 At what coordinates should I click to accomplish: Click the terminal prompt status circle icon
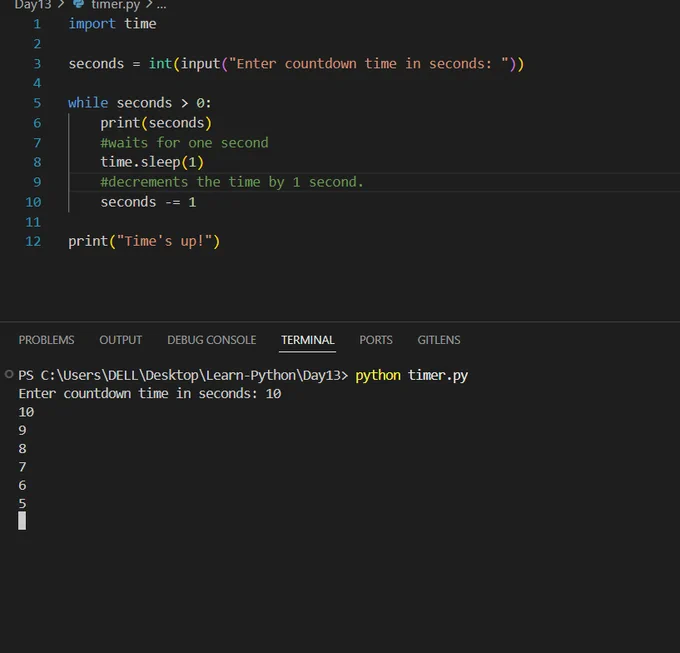pos(9,374)
